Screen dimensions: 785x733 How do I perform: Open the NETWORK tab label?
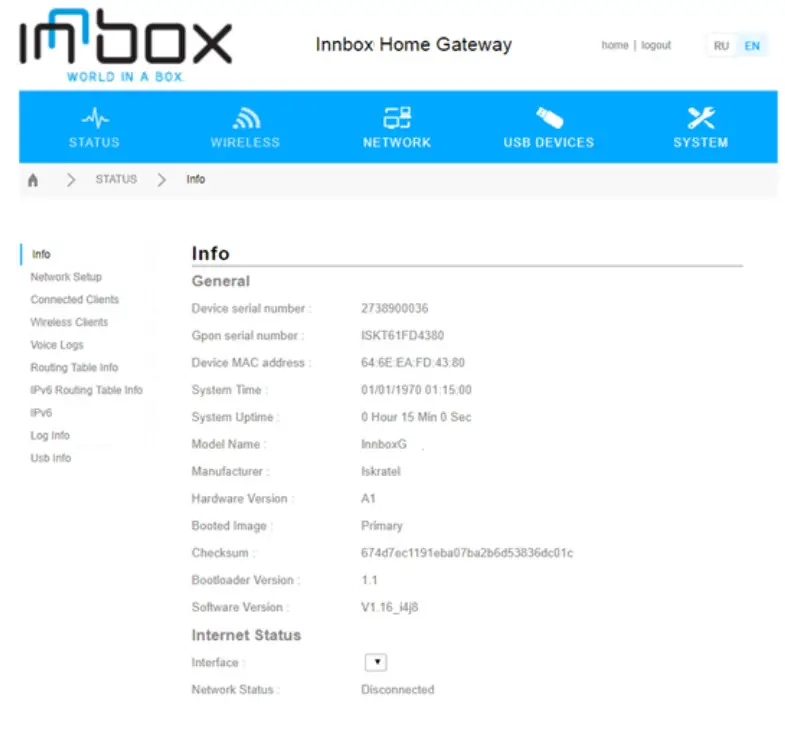pos(397,143)
